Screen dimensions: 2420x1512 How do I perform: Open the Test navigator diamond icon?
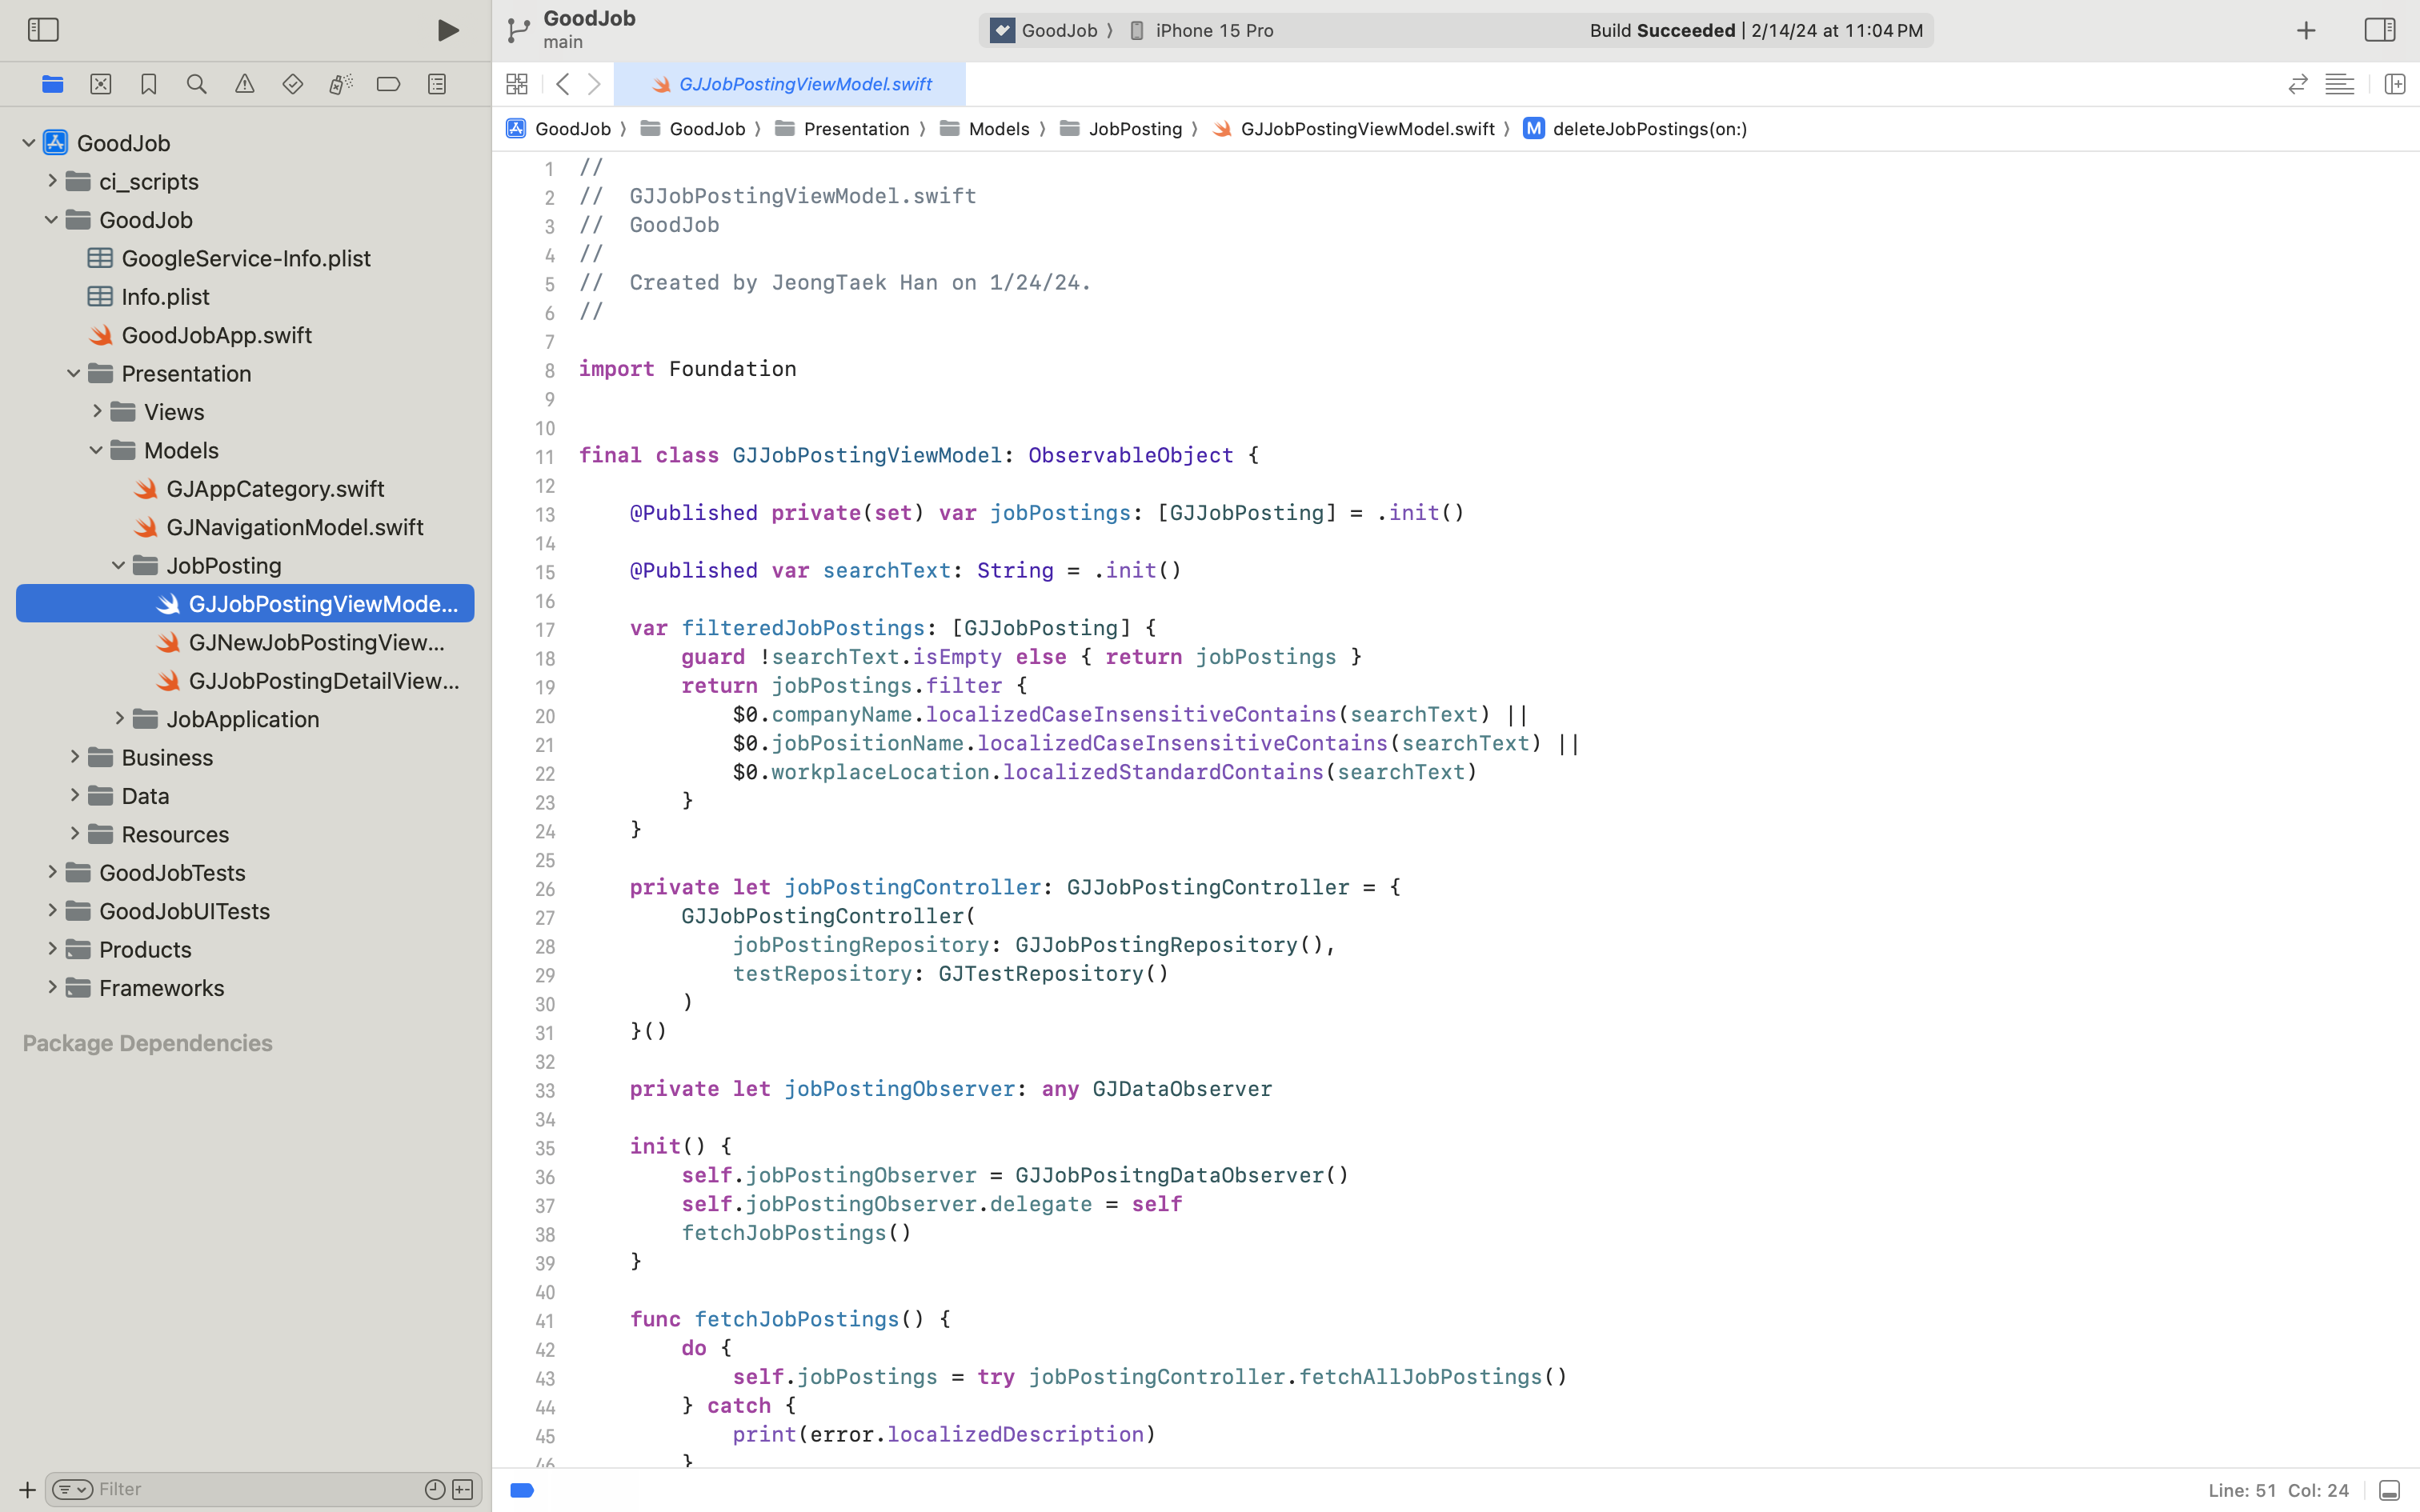click(293, 84)
